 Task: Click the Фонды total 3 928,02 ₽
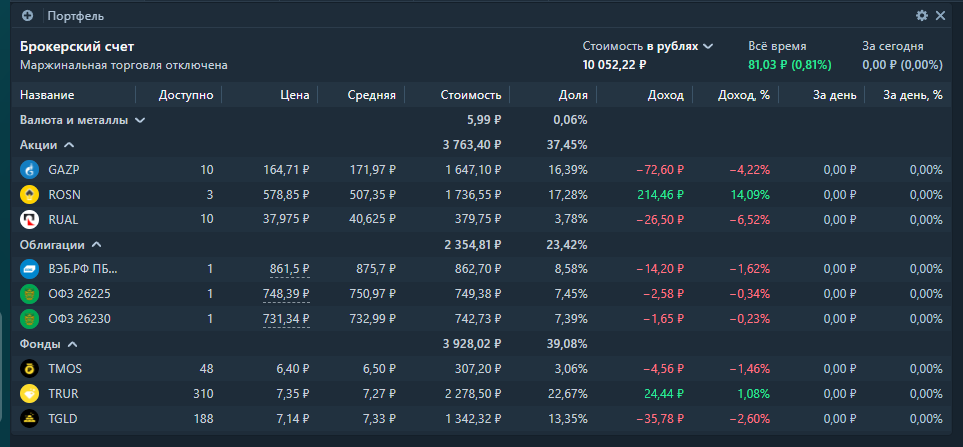tap(472, 344)
